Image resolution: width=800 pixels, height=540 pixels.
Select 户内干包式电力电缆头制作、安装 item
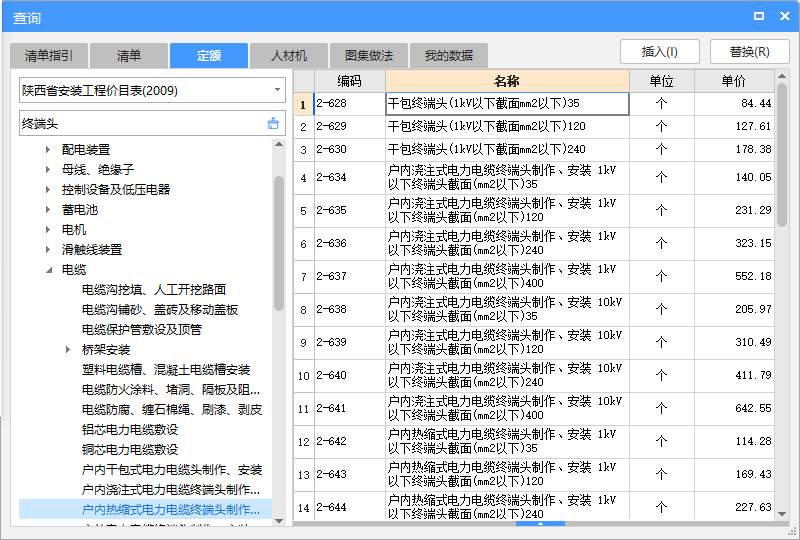172,470
